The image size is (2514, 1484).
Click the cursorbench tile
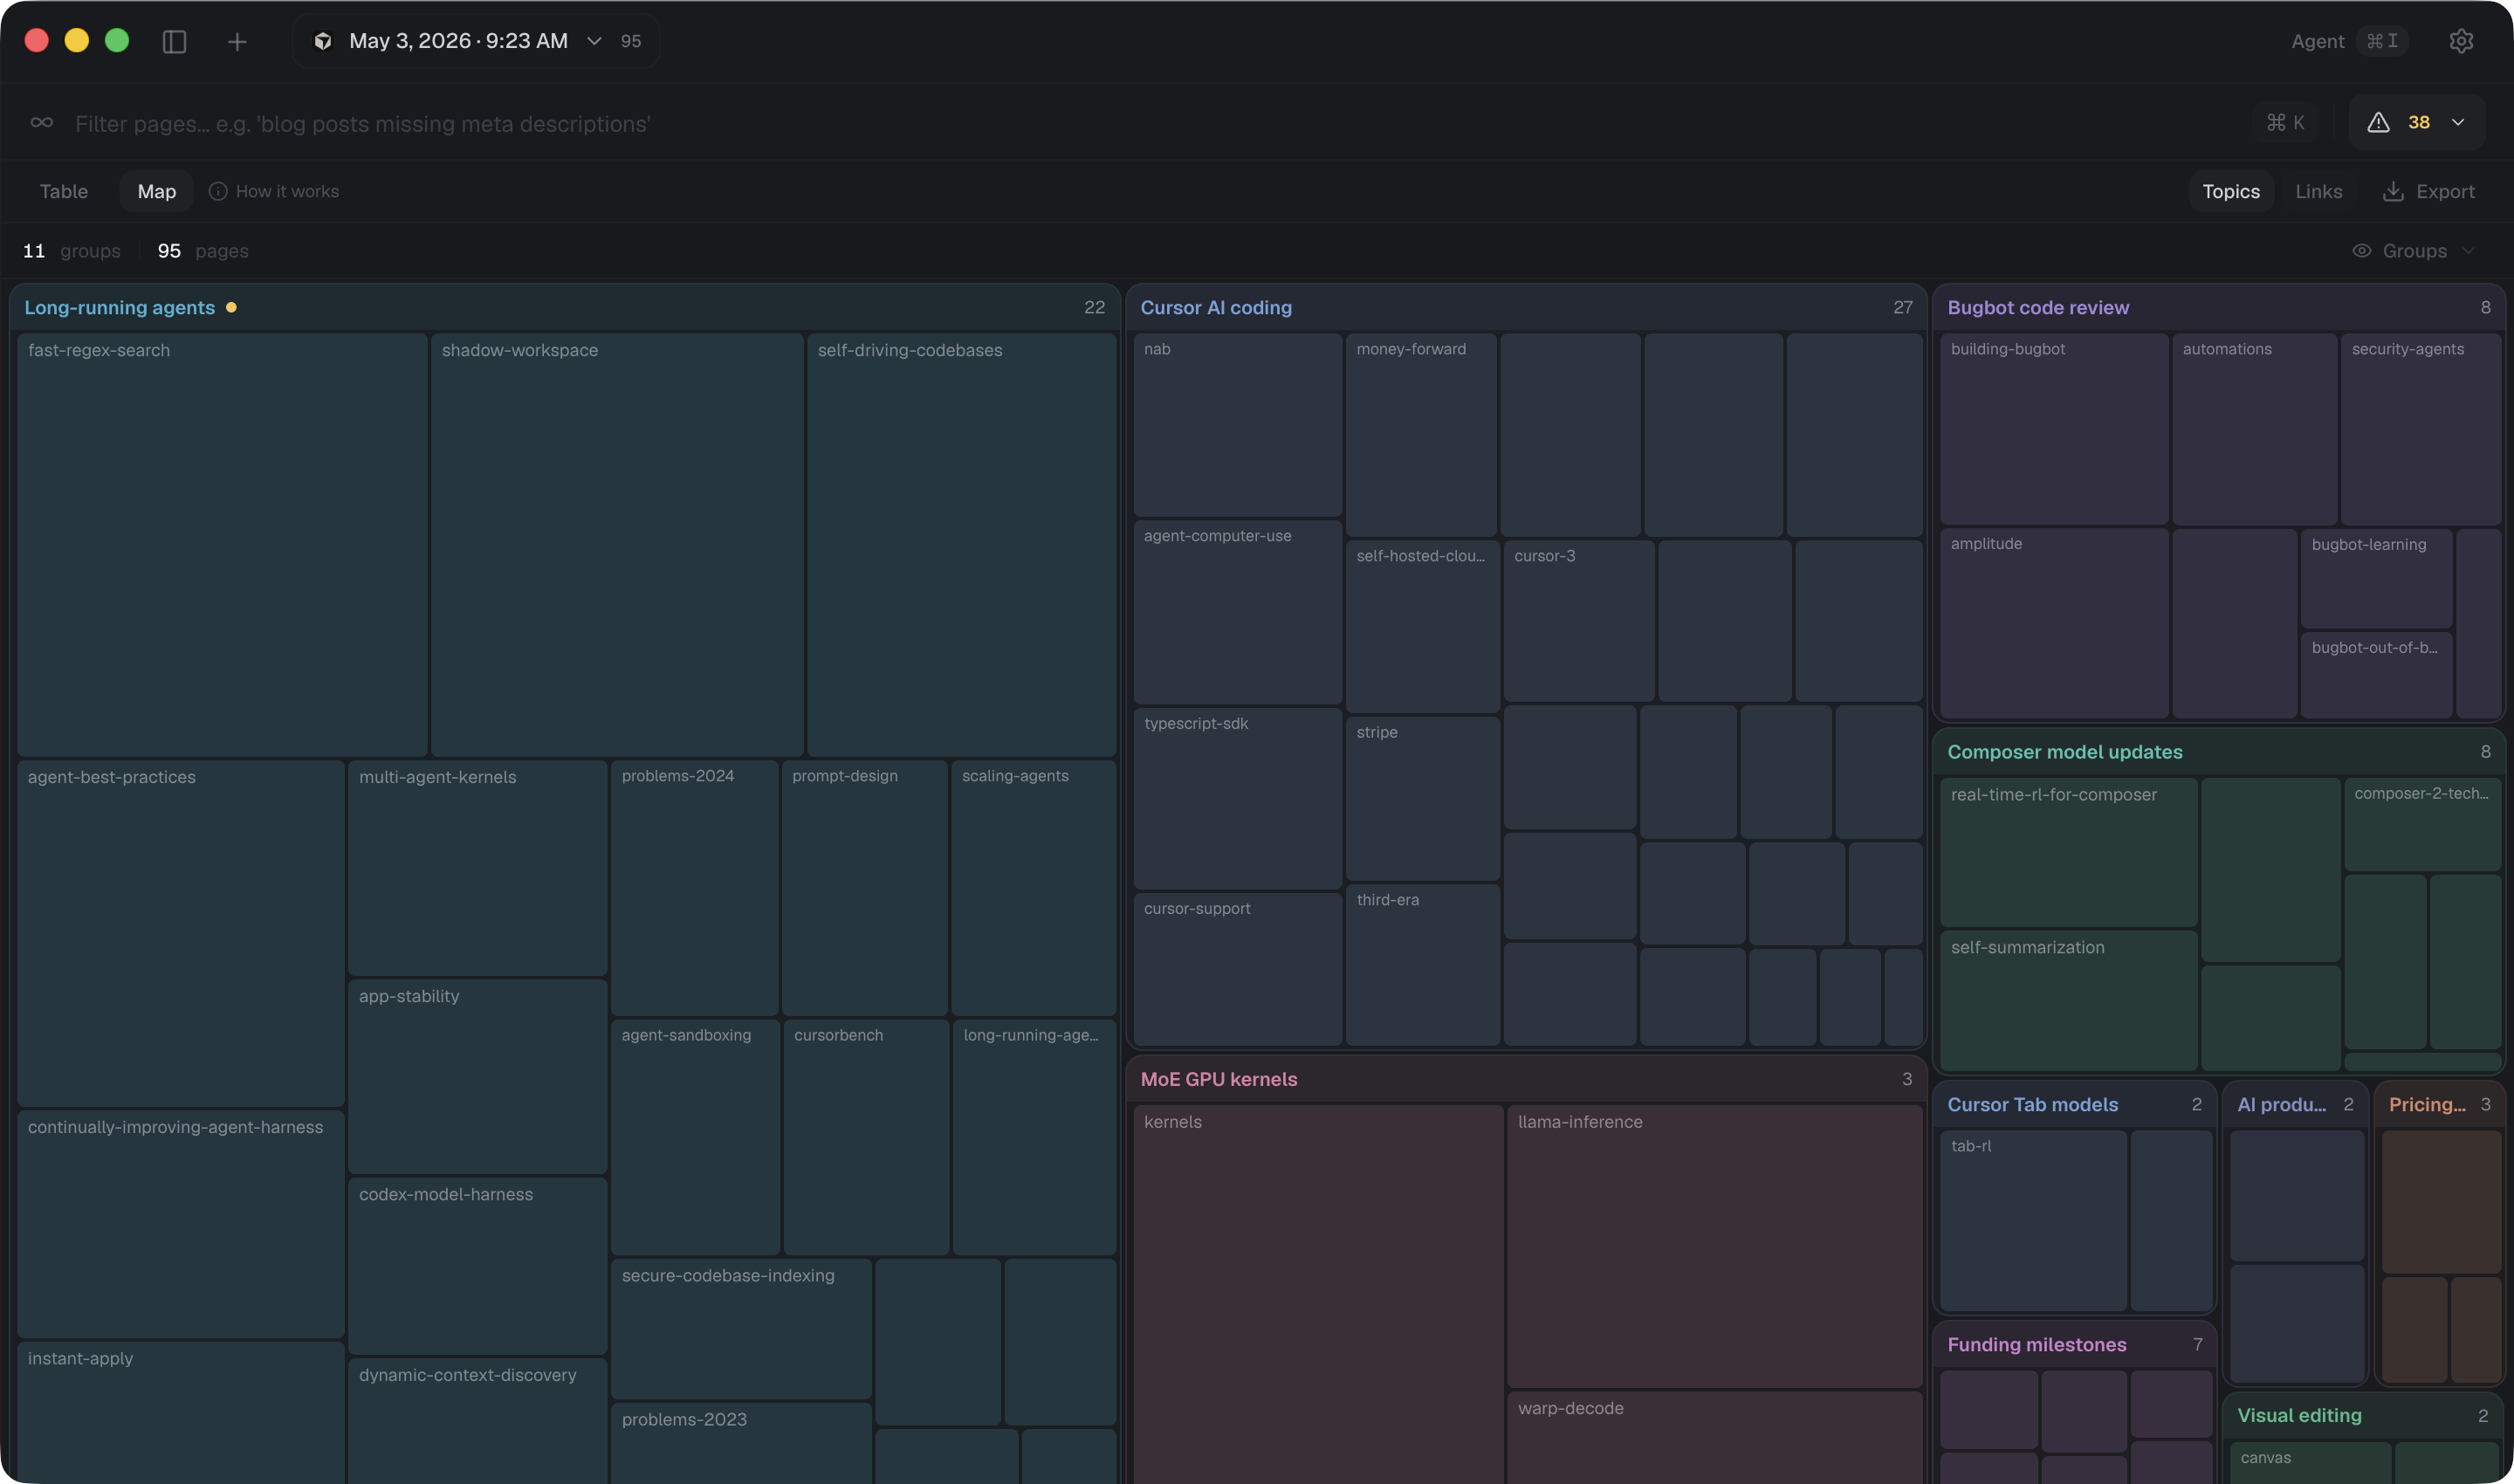[866, 1137]
